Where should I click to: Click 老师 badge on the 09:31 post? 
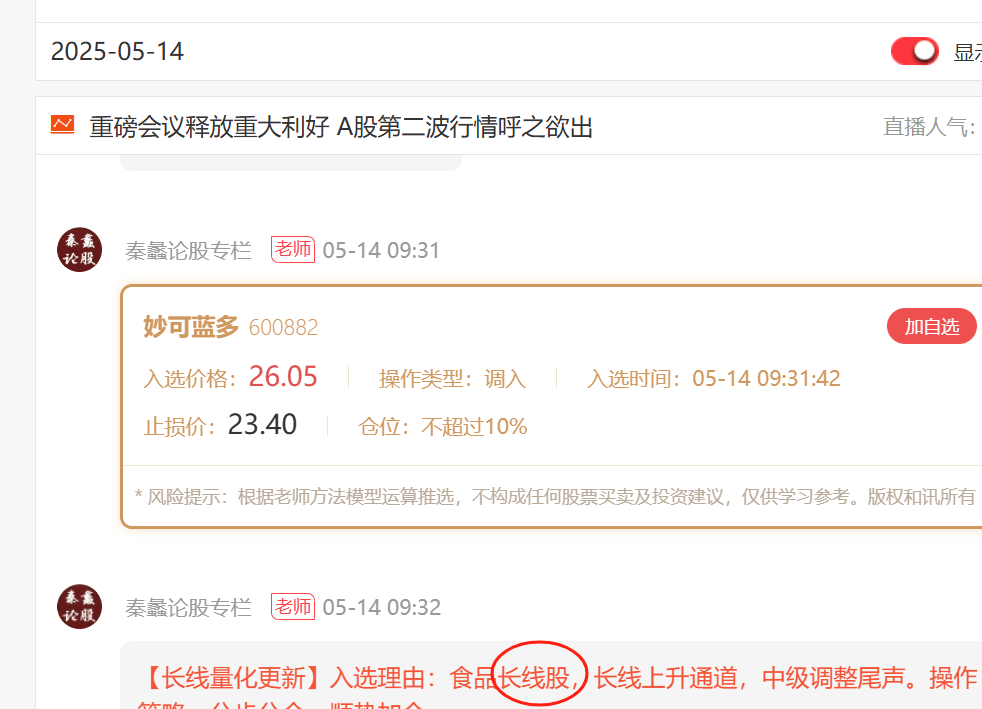click(293, 249)
